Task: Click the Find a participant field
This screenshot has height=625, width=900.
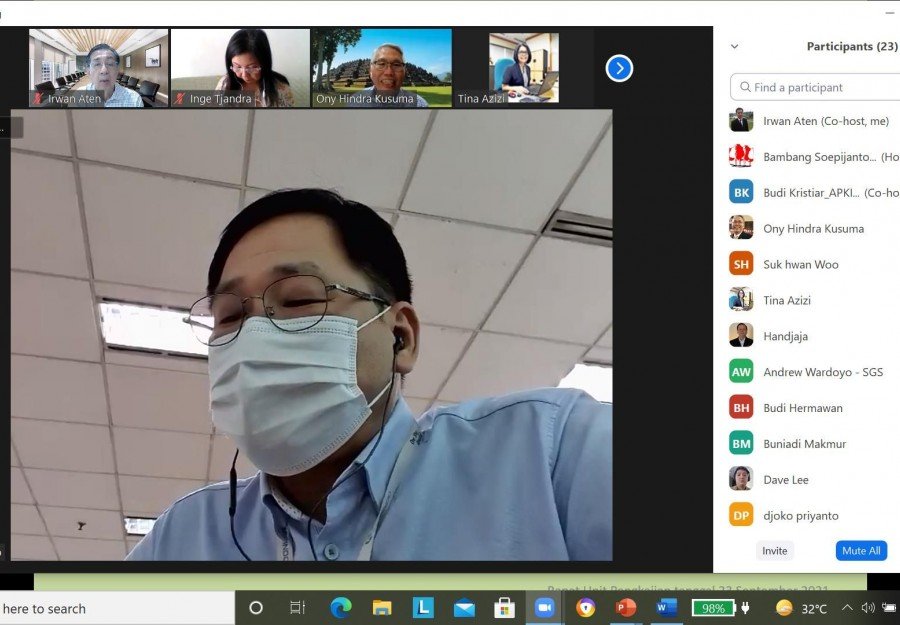Action: 814,87
